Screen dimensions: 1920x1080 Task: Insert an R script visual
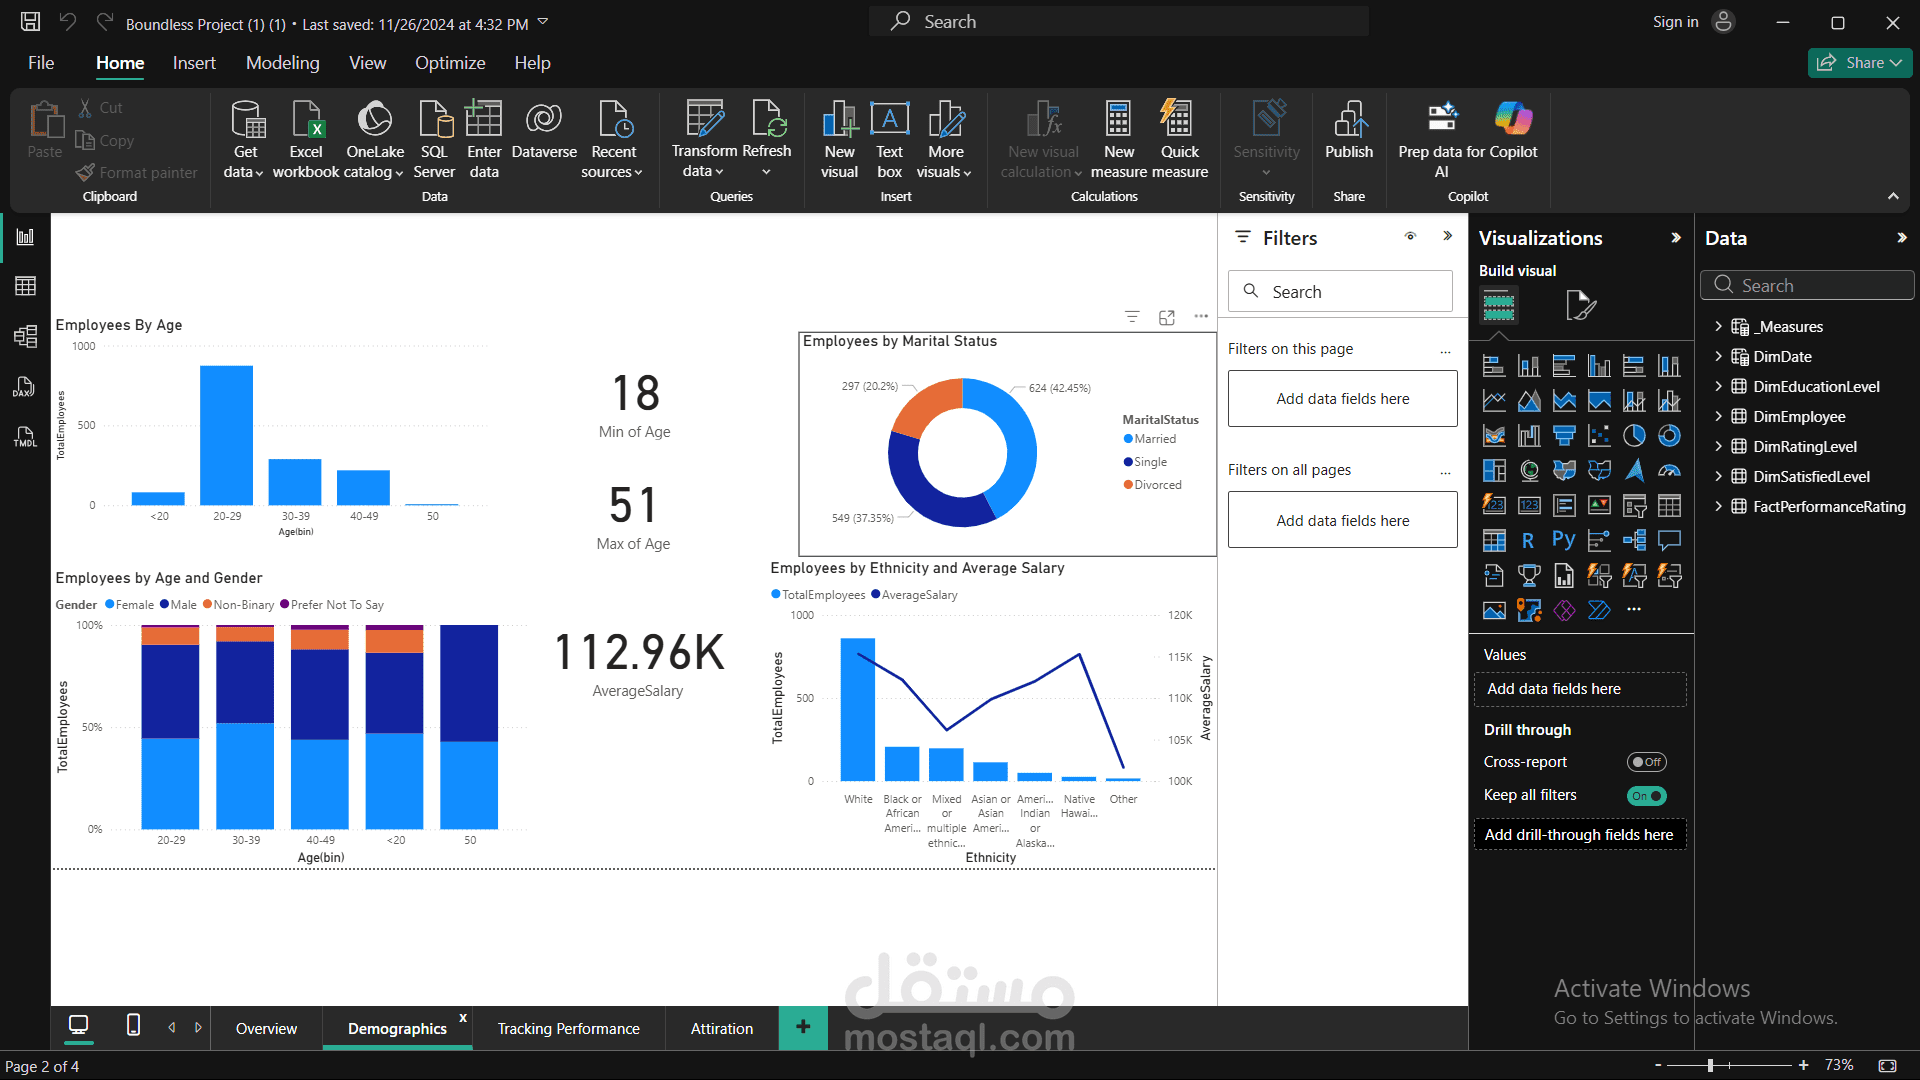(1529, 540)
